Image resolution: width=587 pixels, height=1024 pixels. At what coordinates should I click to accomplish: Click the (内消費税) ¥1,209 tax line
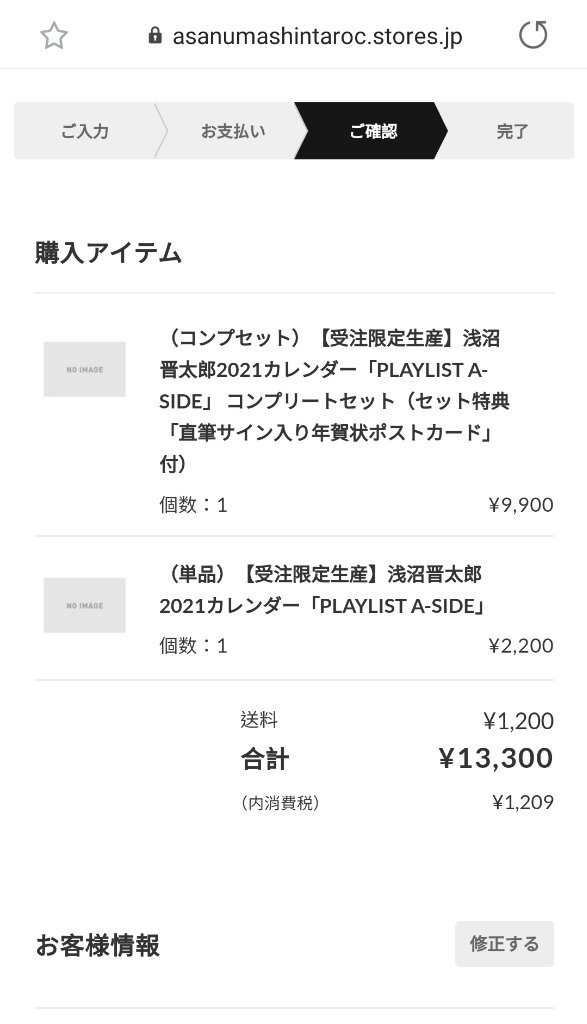pyautogui.click(x=397, y=803)
